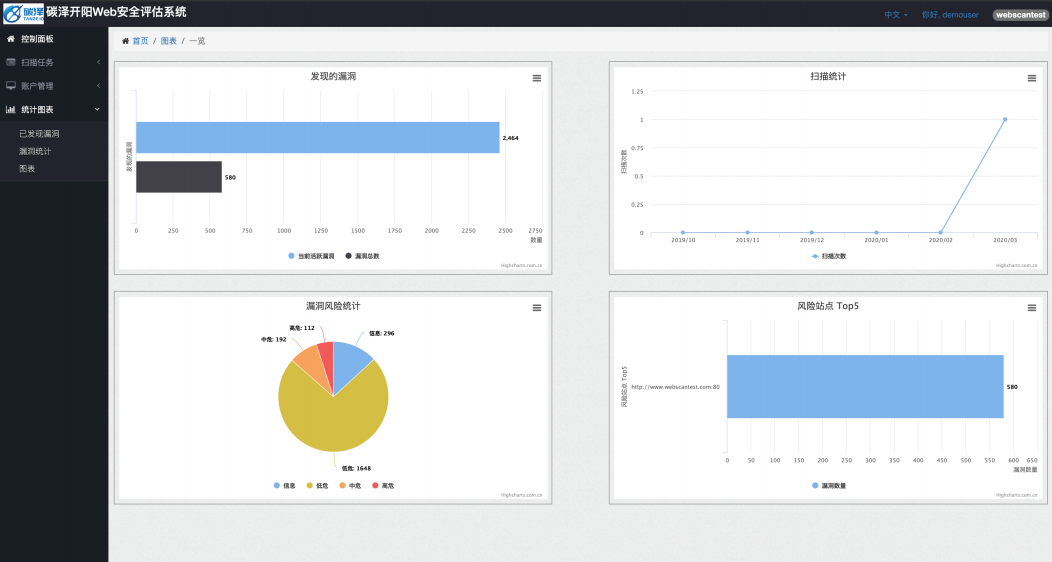The image size is (1052, 562).
Task: Click the down chevron next to 统计图表
Action: pyautogui.click(x=97, y=109)
